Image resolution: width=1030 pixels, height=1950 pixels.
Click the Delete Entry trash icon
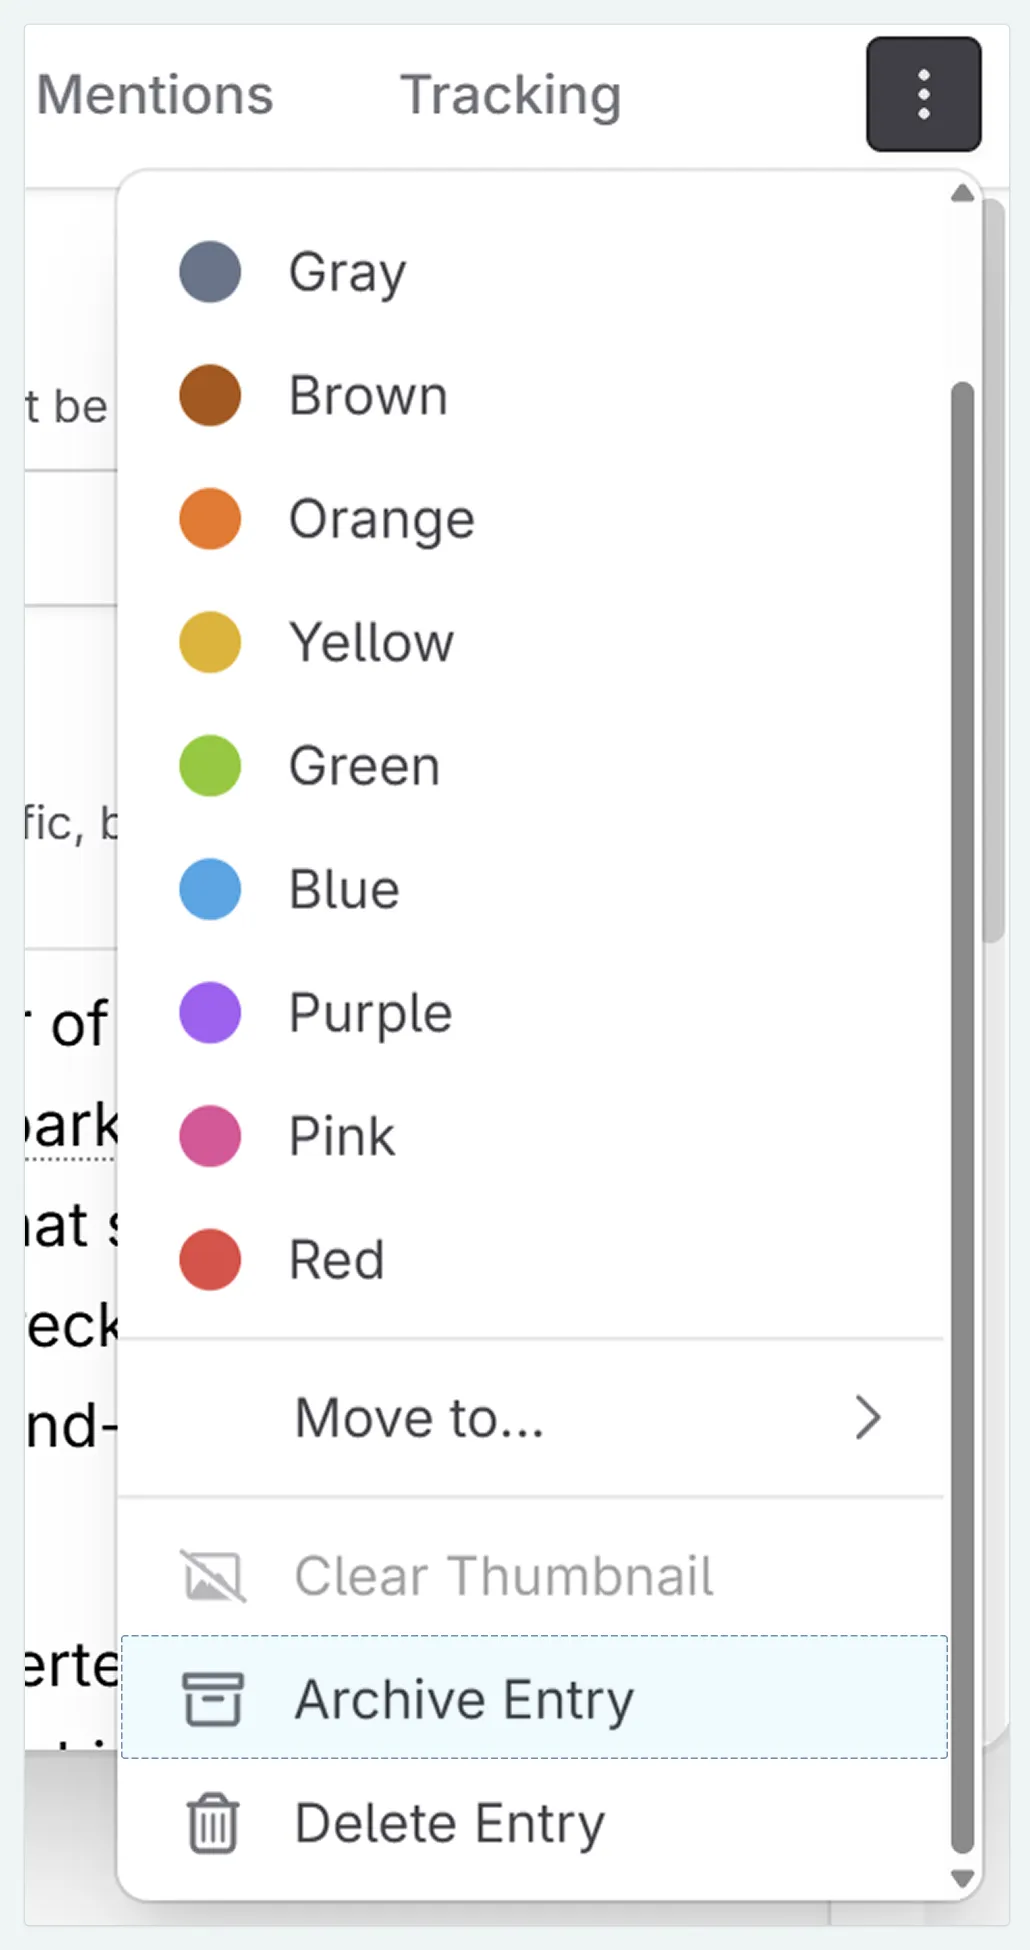coord(213,1823)
